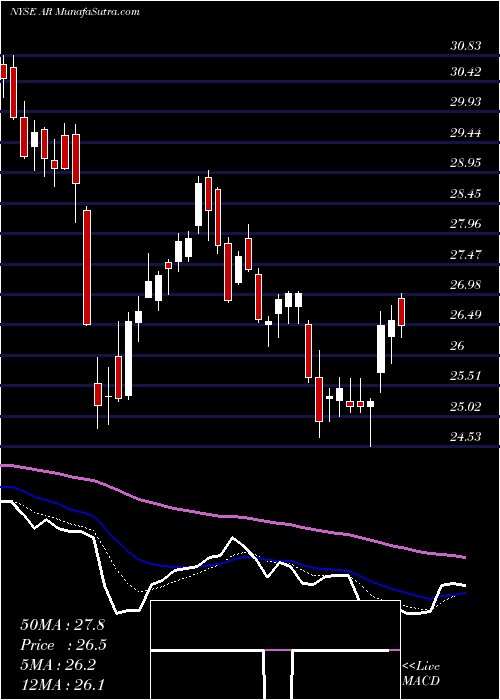The width and height of the screenshot is (500, 700).
Task: Click the 30.42 price axis label
Action: click(x=465, y=71)
